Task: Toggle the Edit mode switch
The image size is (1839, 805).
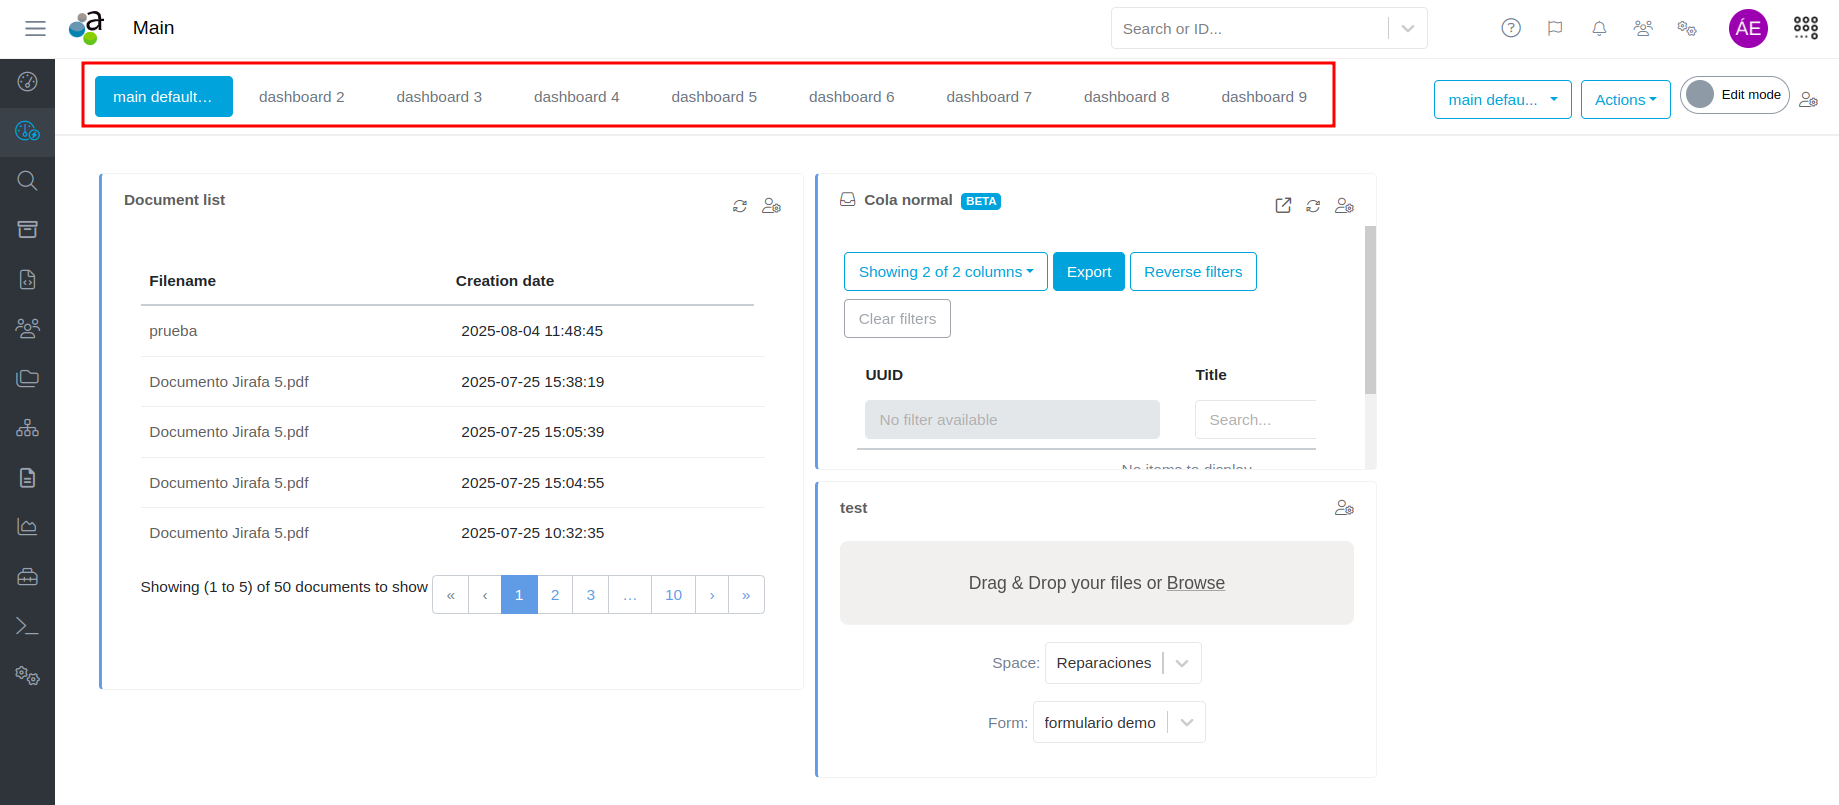Action: click(x=1702, y=95)
